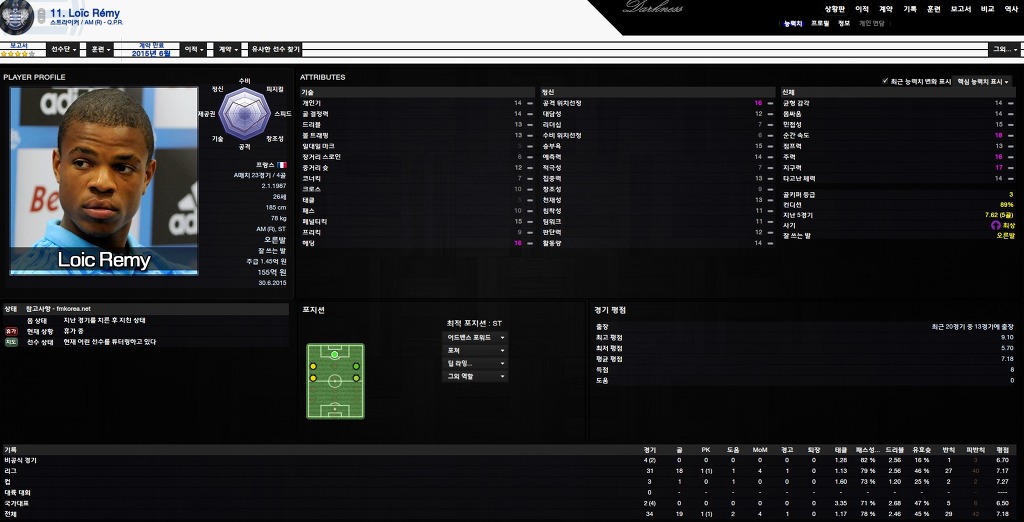This screenshot has width=1024, height=522.
Task: Open the 이적 dropdown in toolbar
Action: [x=194, y=50]
